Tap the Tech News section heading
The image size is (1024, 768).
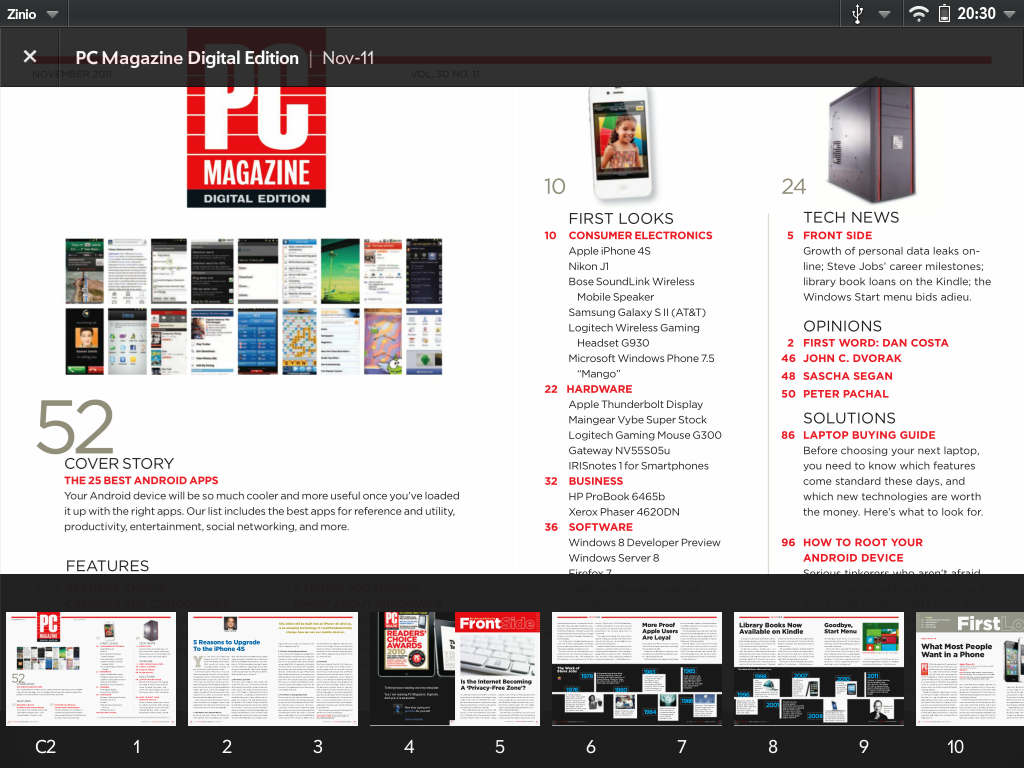(x=851, y=217)
